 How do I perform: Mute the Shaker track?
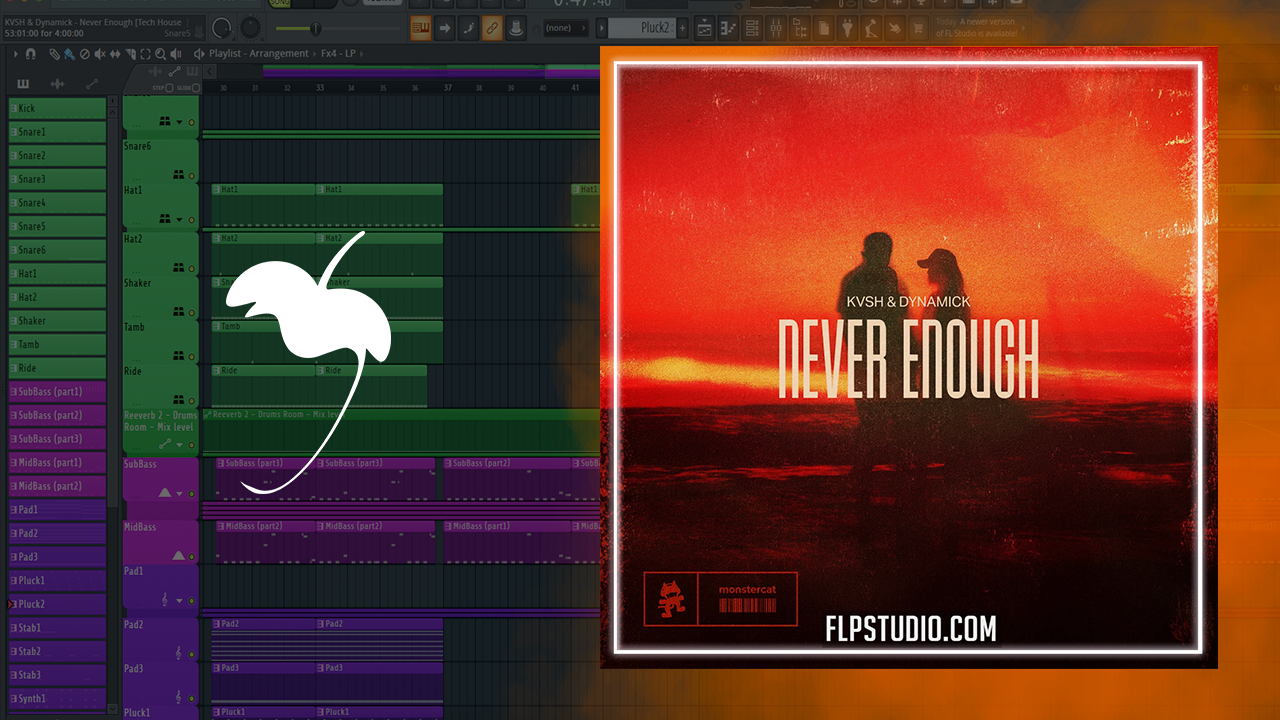tap(191, 312)
